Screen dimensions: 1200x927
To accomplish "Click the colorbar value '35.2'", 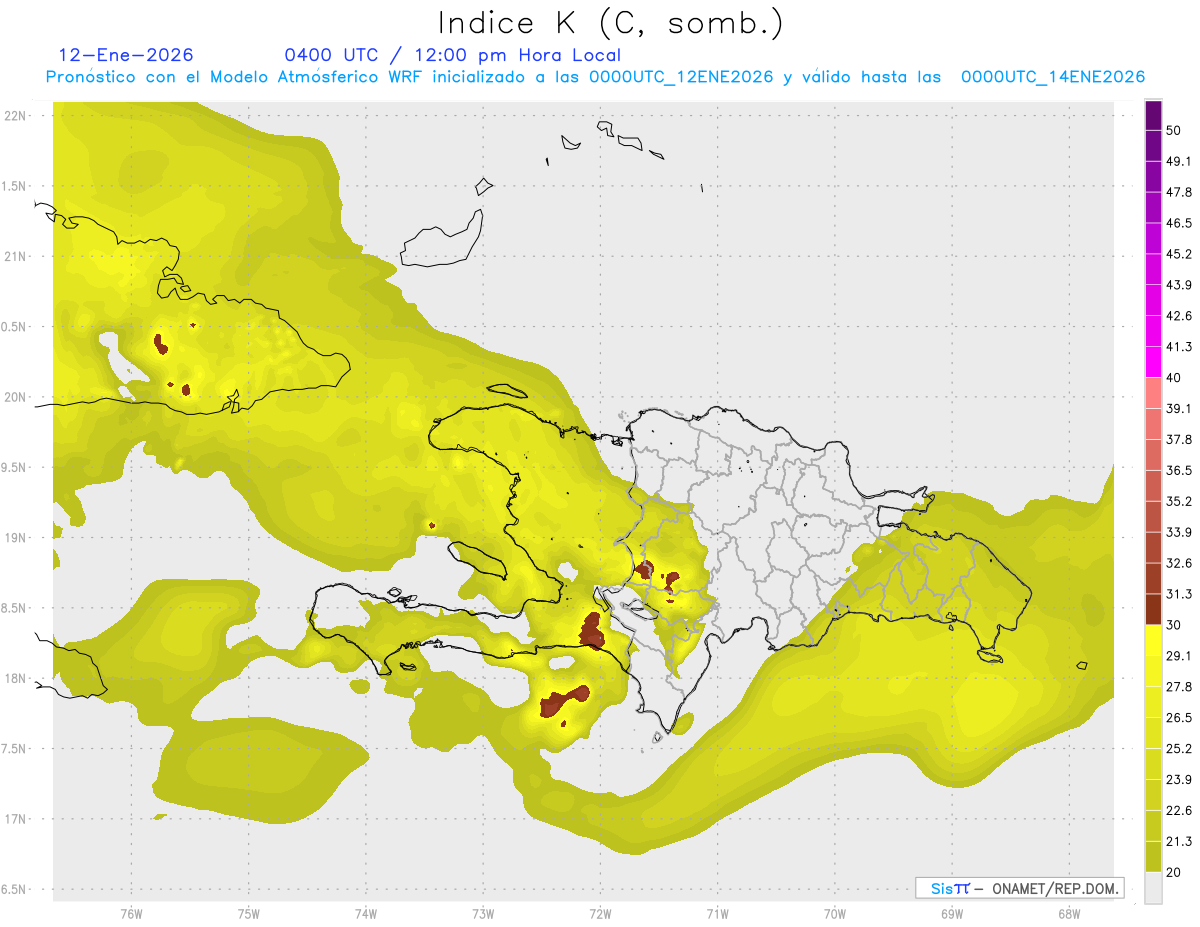I will point(1179,501).
